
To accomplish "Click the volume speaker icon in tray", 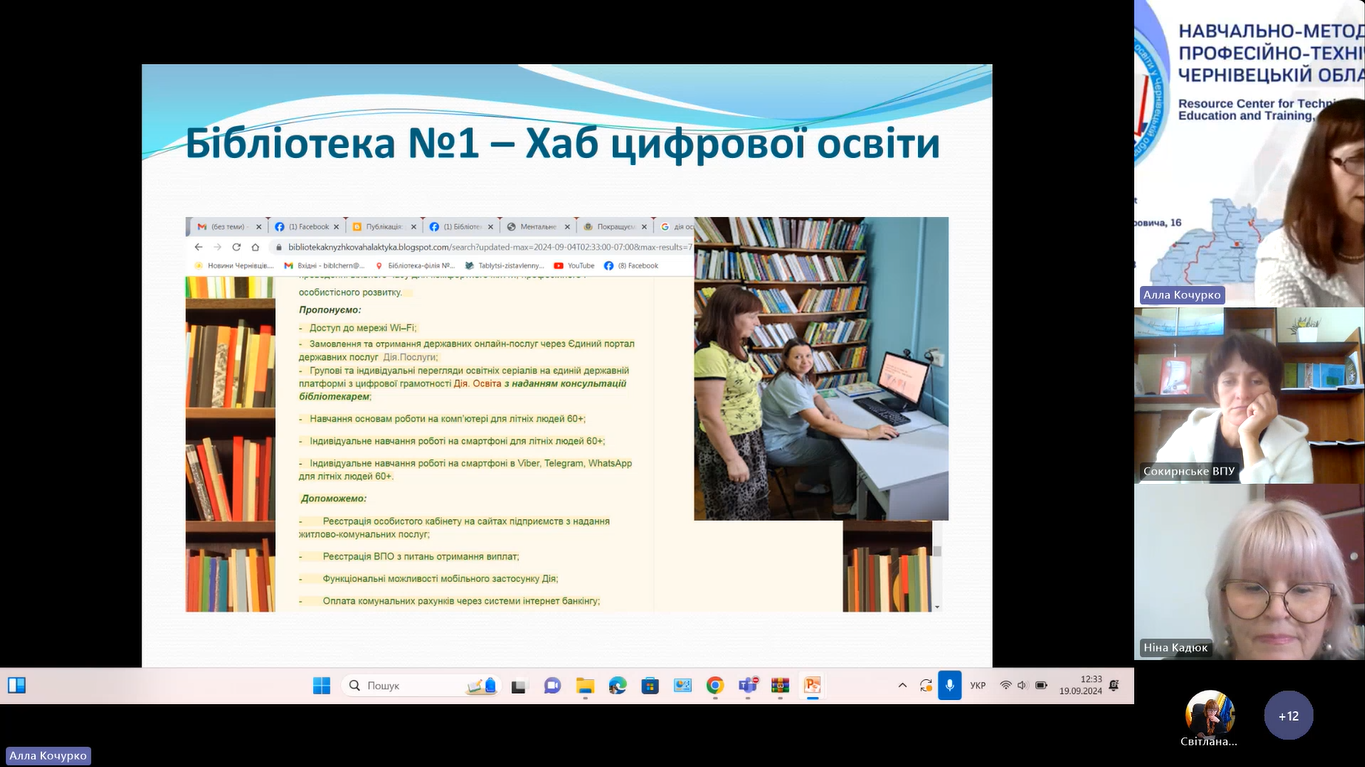I will coord(1023,686).
